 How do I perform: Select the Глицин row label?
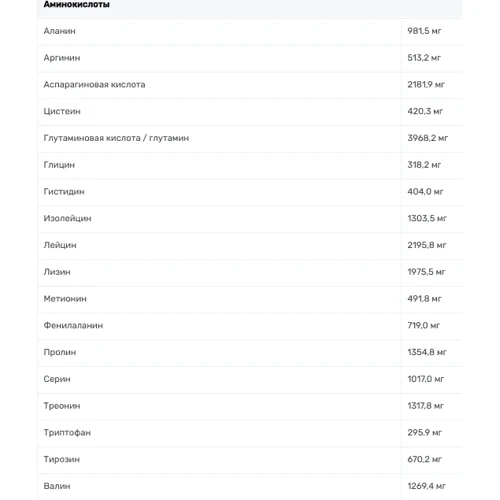point(59,165)
